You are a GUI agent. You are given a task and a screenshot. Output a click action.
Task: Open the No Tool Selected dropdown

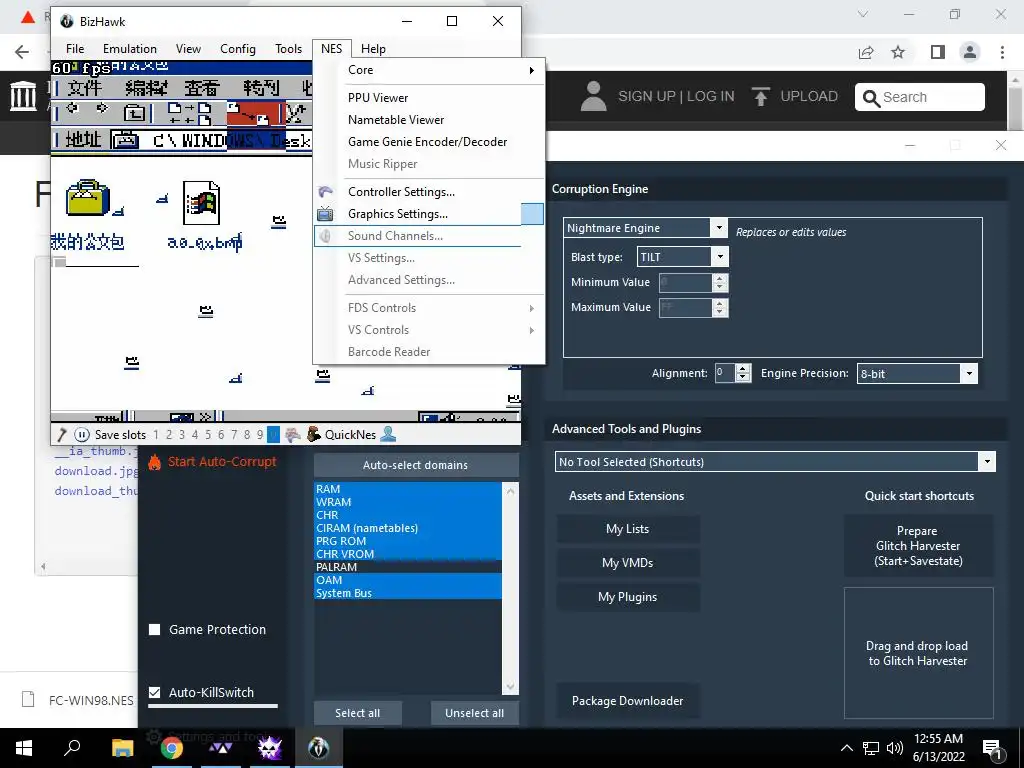[987, 462]
